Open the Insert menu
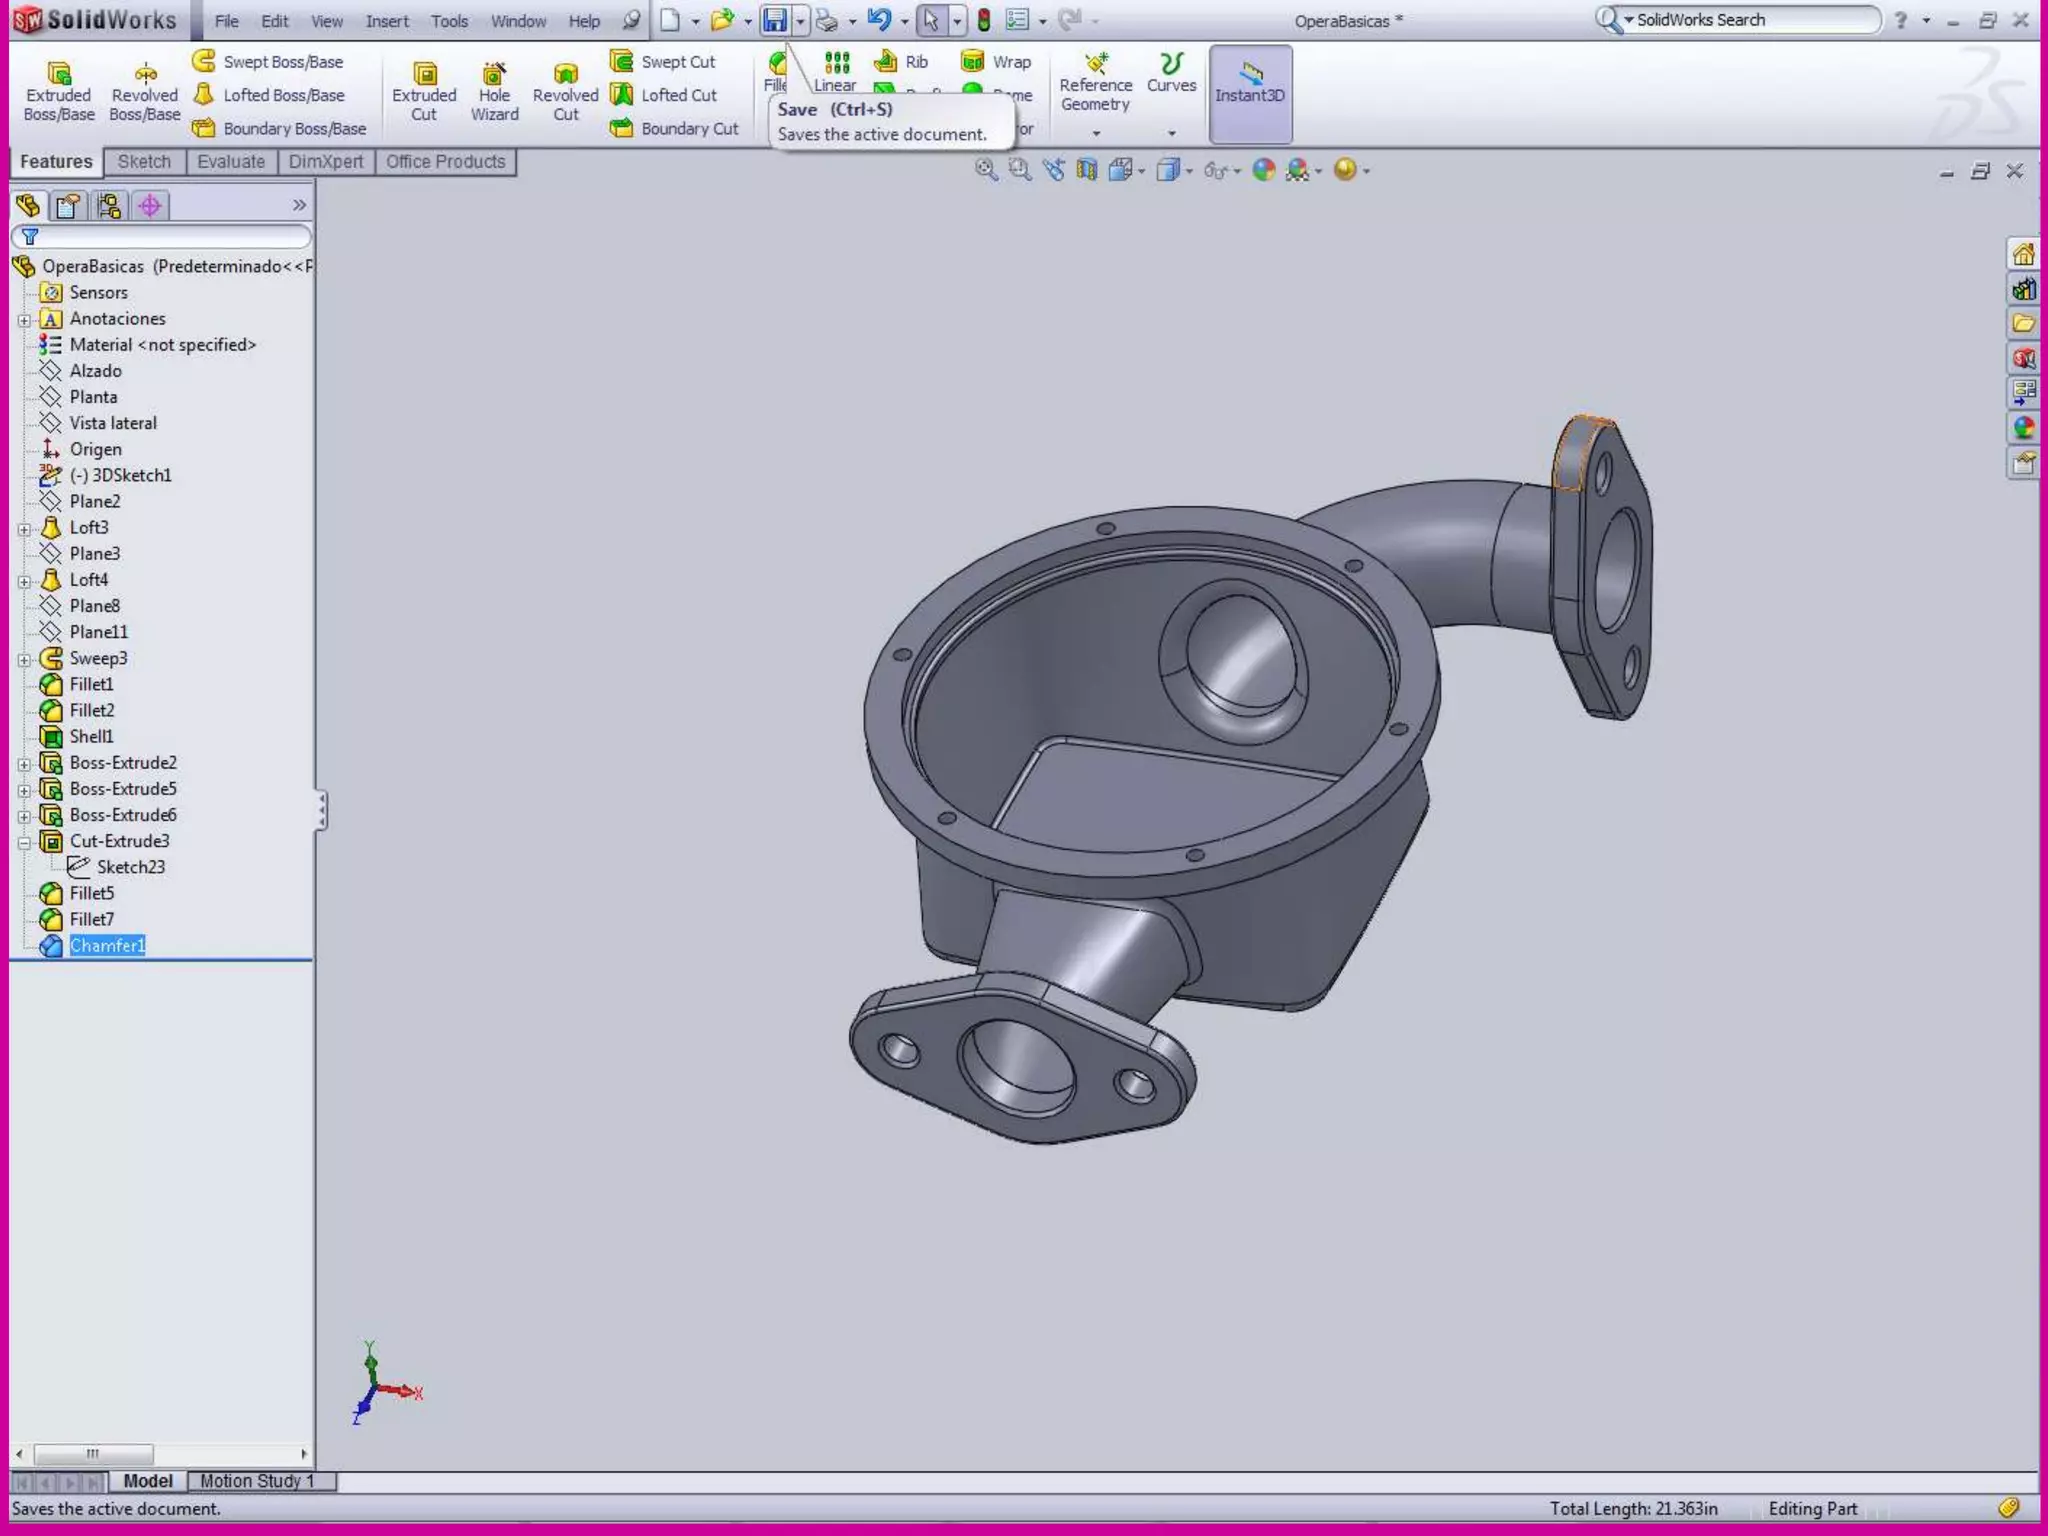Image resolution: width=2048 pixels, height=1536 pixels. [387, 21]
